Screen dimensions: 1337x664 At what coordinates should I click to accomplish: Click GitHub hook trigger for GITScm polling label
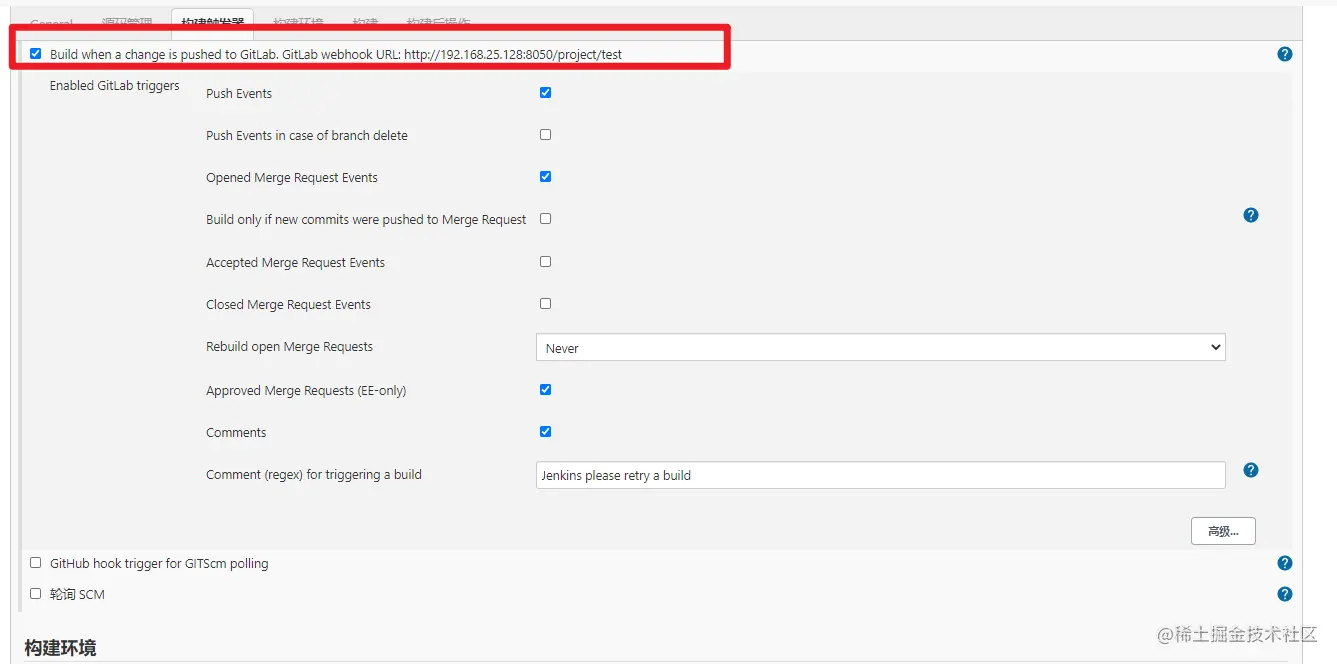159,564
